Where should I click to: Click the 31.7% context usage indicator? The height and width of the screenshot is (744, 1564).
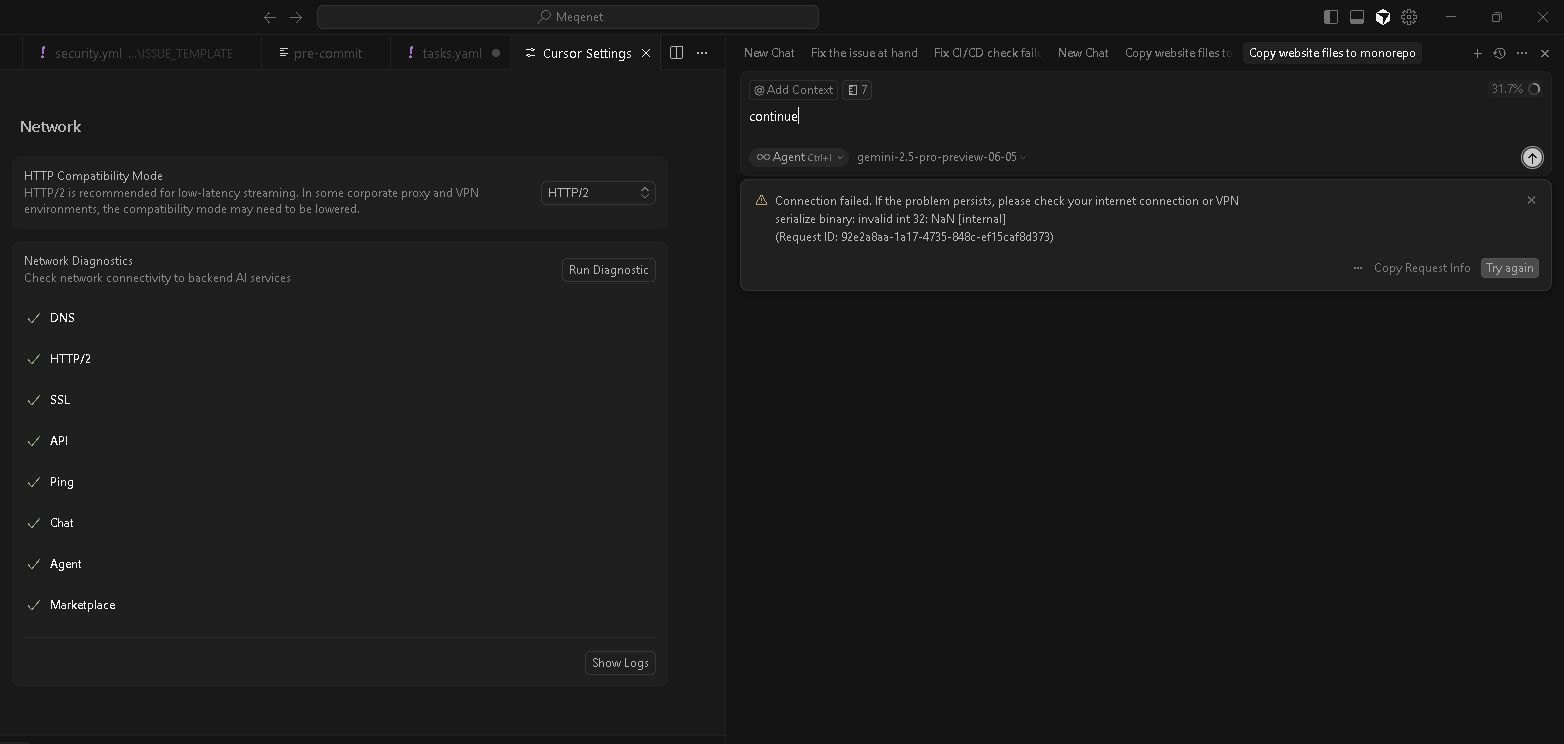(1513, 89)
